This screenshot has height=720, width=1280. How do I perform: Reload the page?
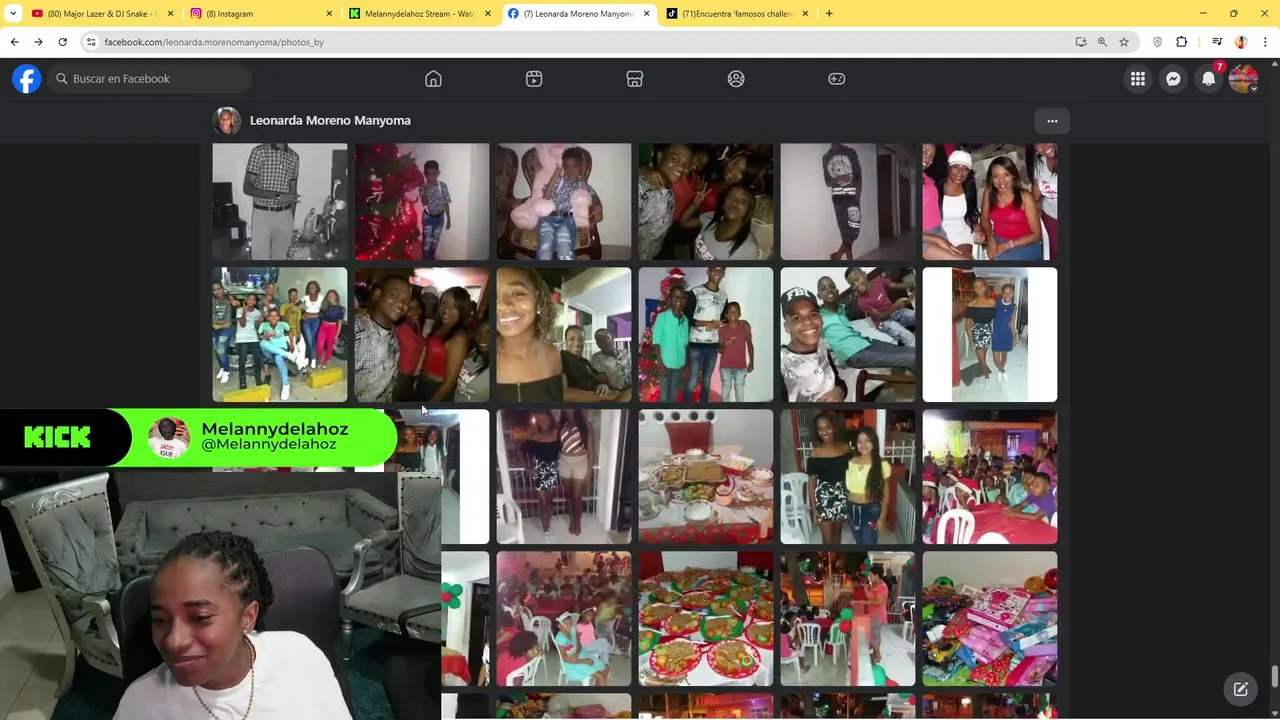[62, 42]
